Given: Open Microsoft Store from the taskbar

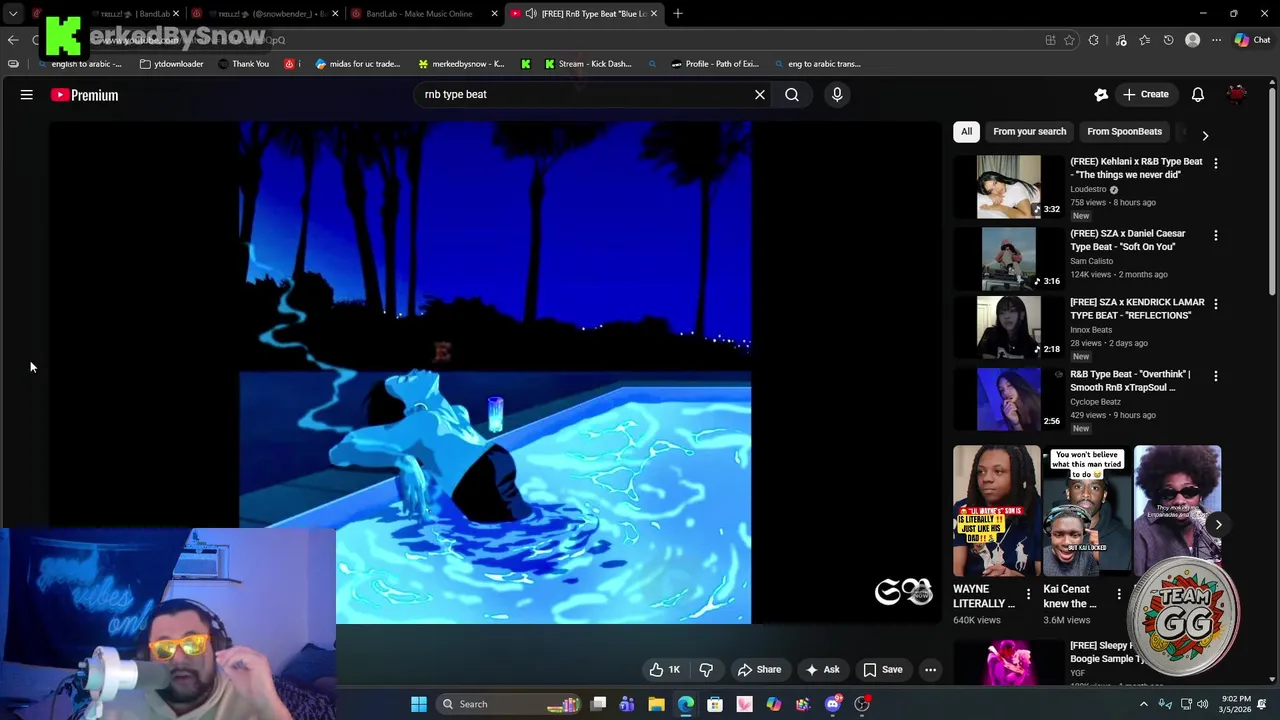Looking at the screenshot, I should [x=715, y=704].
